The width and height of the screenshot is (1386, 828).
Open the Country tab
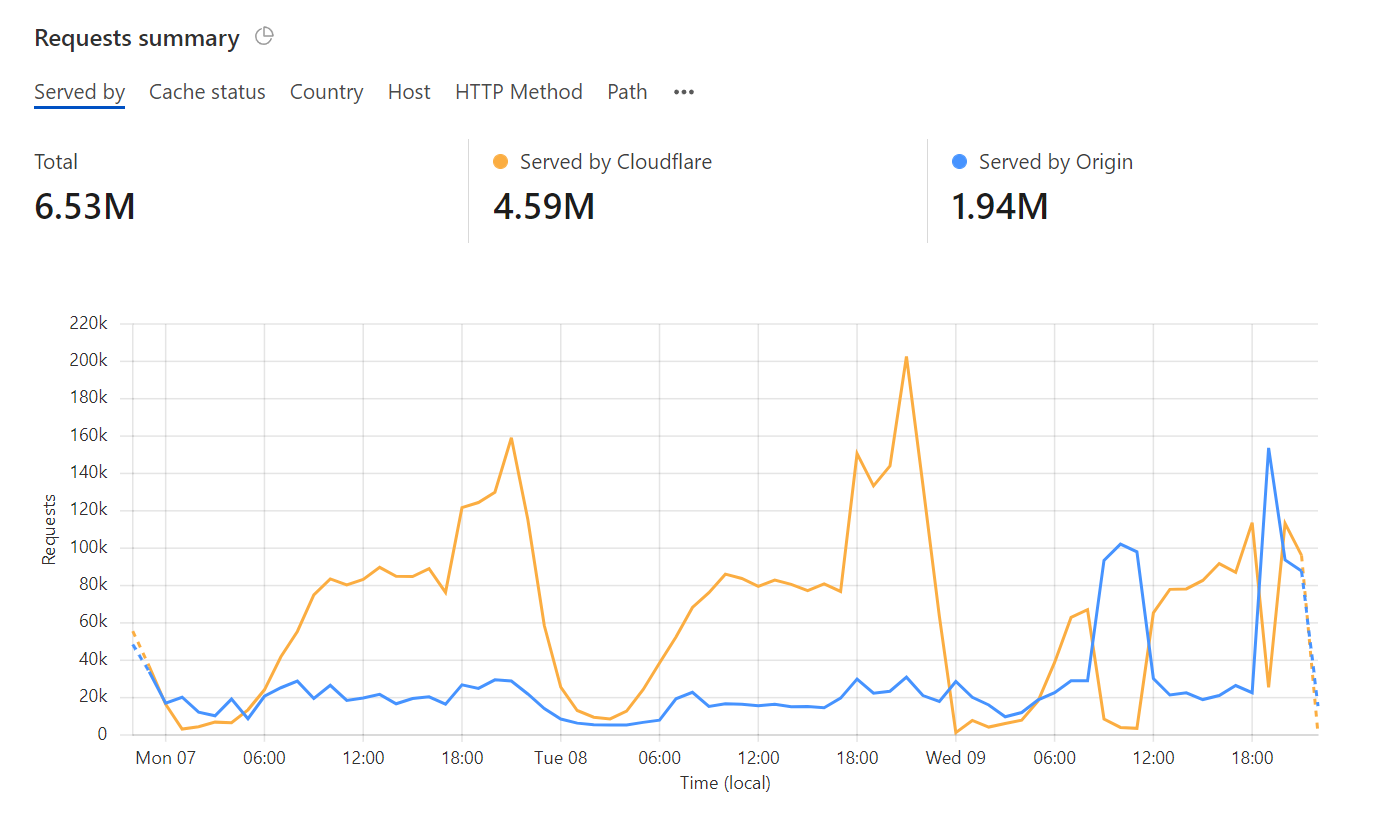326,92
